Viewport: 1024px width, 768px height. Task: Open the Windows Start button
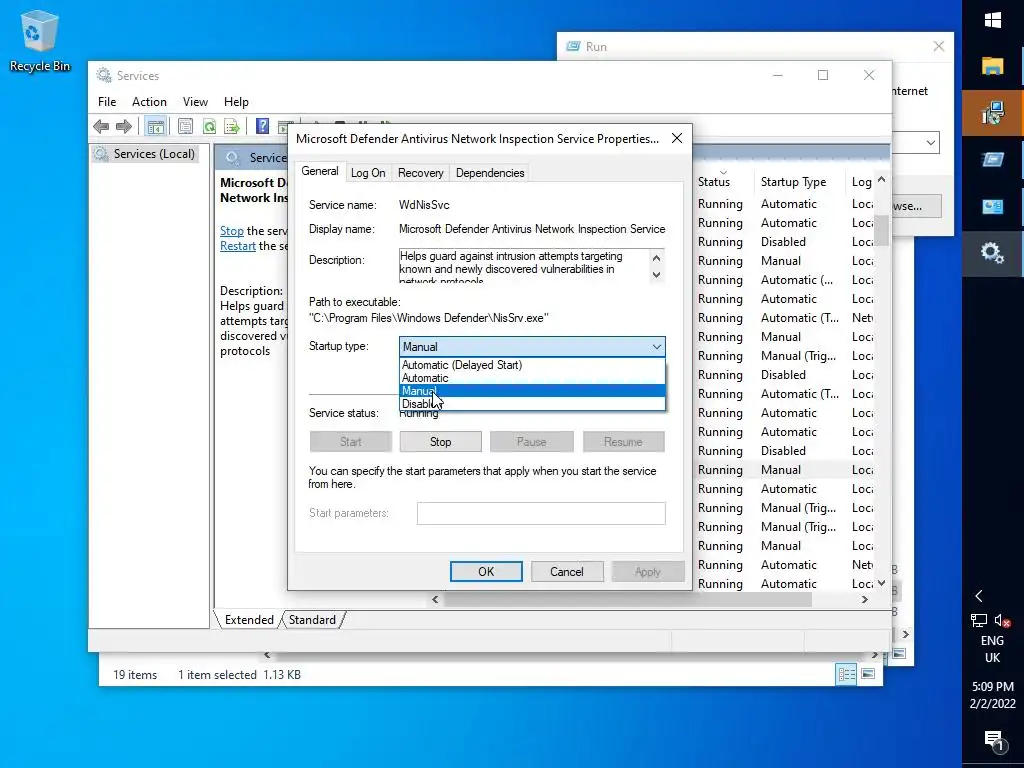[x=993, y=20]
